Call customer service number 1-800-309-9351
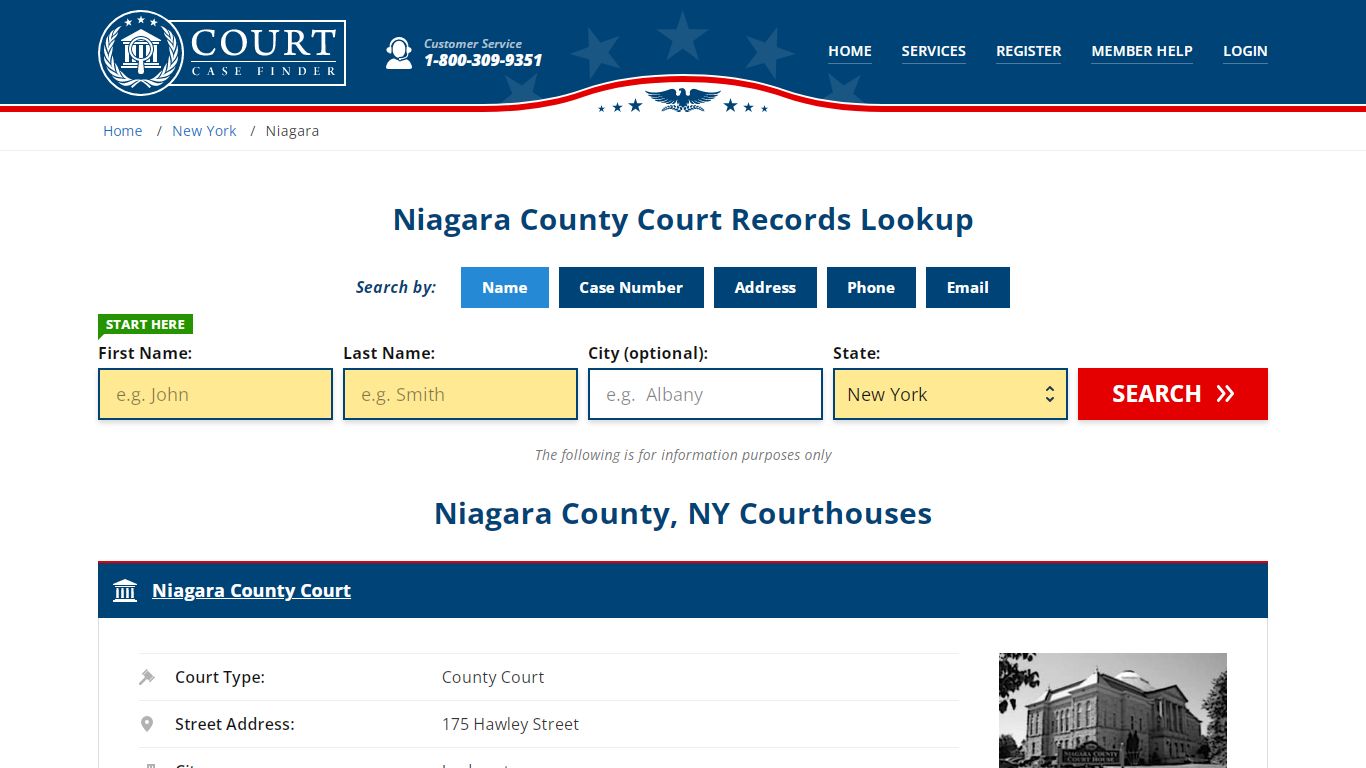This screenshot has height=768, width=1366. [x=483, y=60]
